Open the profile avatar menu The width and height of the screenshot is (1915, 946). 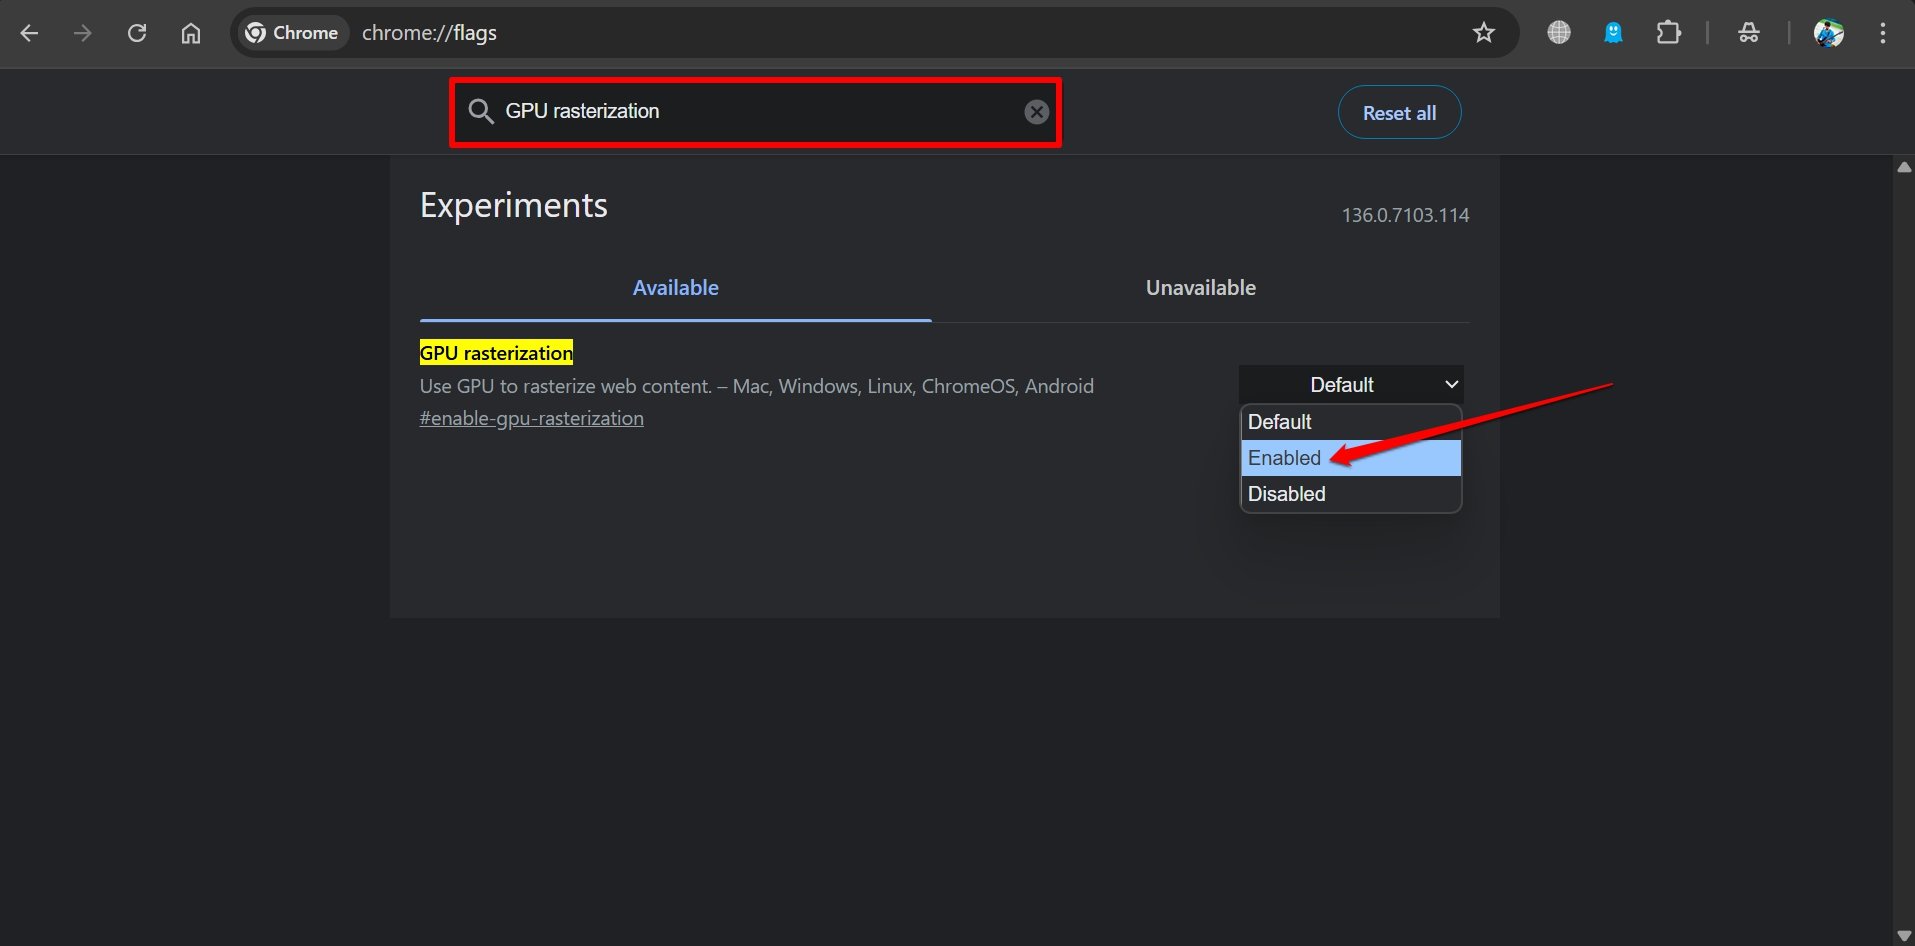pos(1829,33)
